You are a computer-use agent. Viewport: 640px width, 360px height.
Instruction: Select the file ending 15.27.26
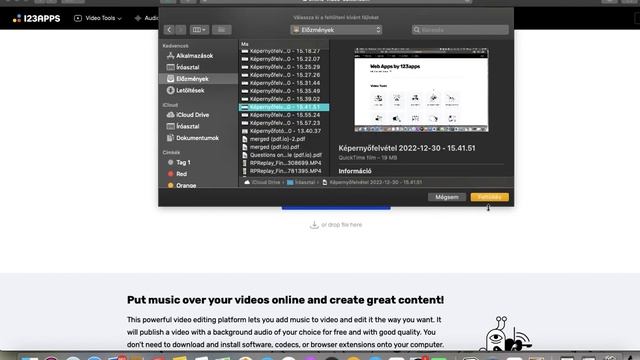tap(284, 75)
